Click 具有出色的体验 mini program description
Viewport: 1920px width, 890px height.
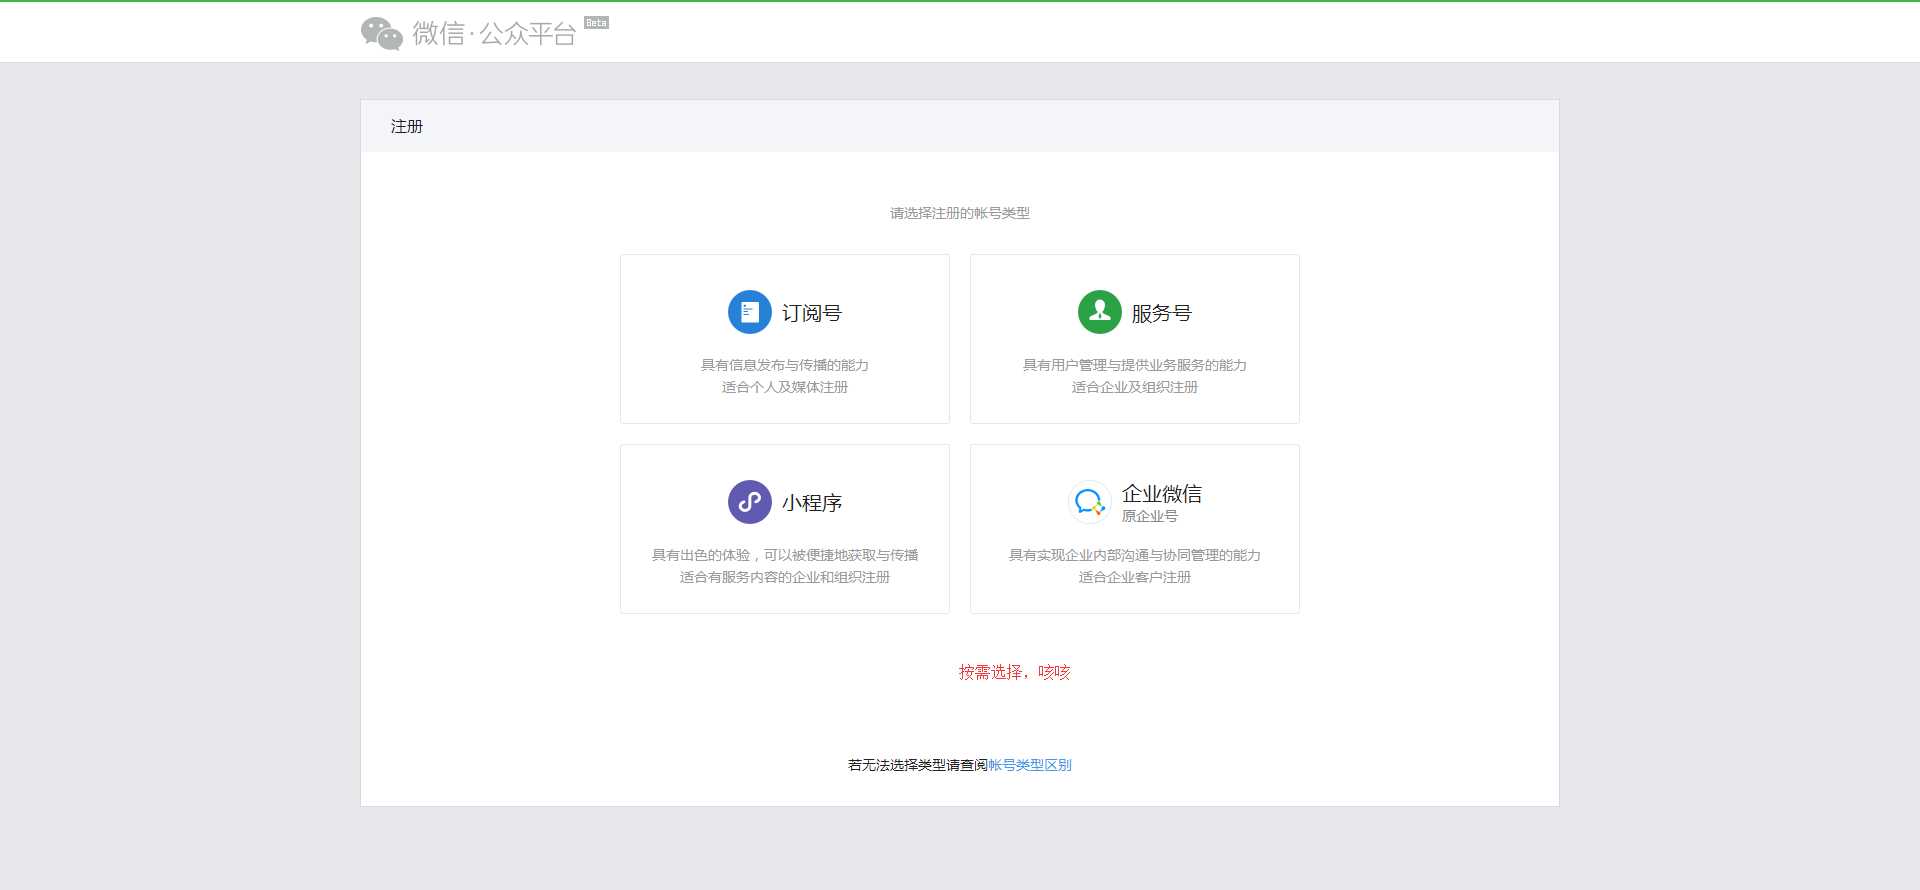coord(785,555)
